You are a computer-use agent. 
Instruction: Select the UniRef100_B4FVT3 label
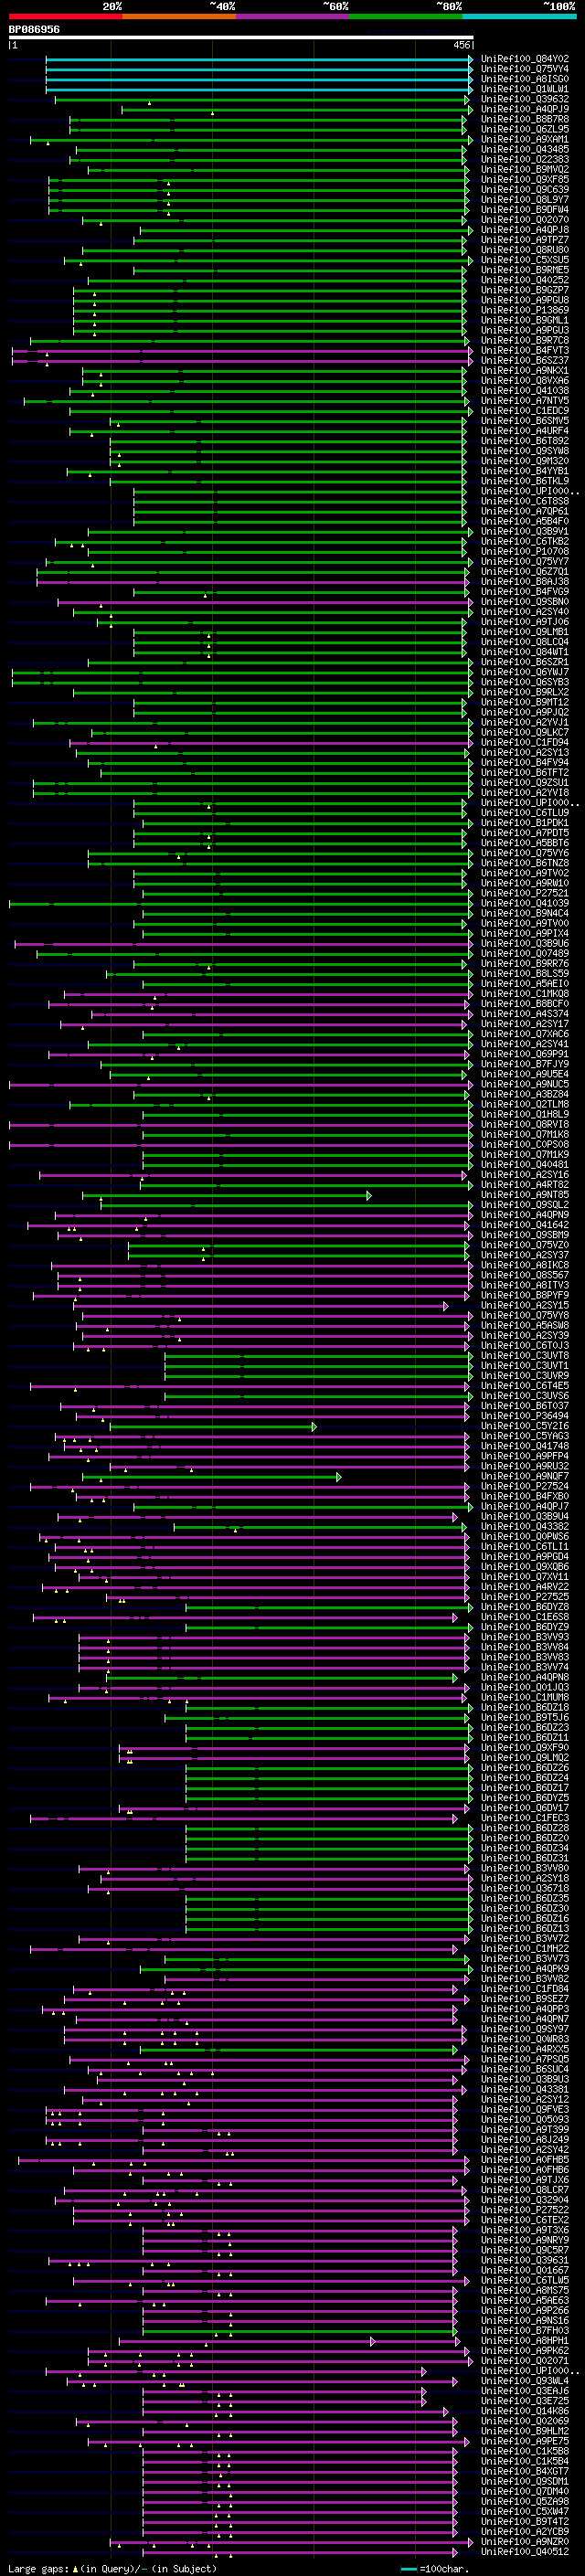pyautogui.click(x=525, y=351)
